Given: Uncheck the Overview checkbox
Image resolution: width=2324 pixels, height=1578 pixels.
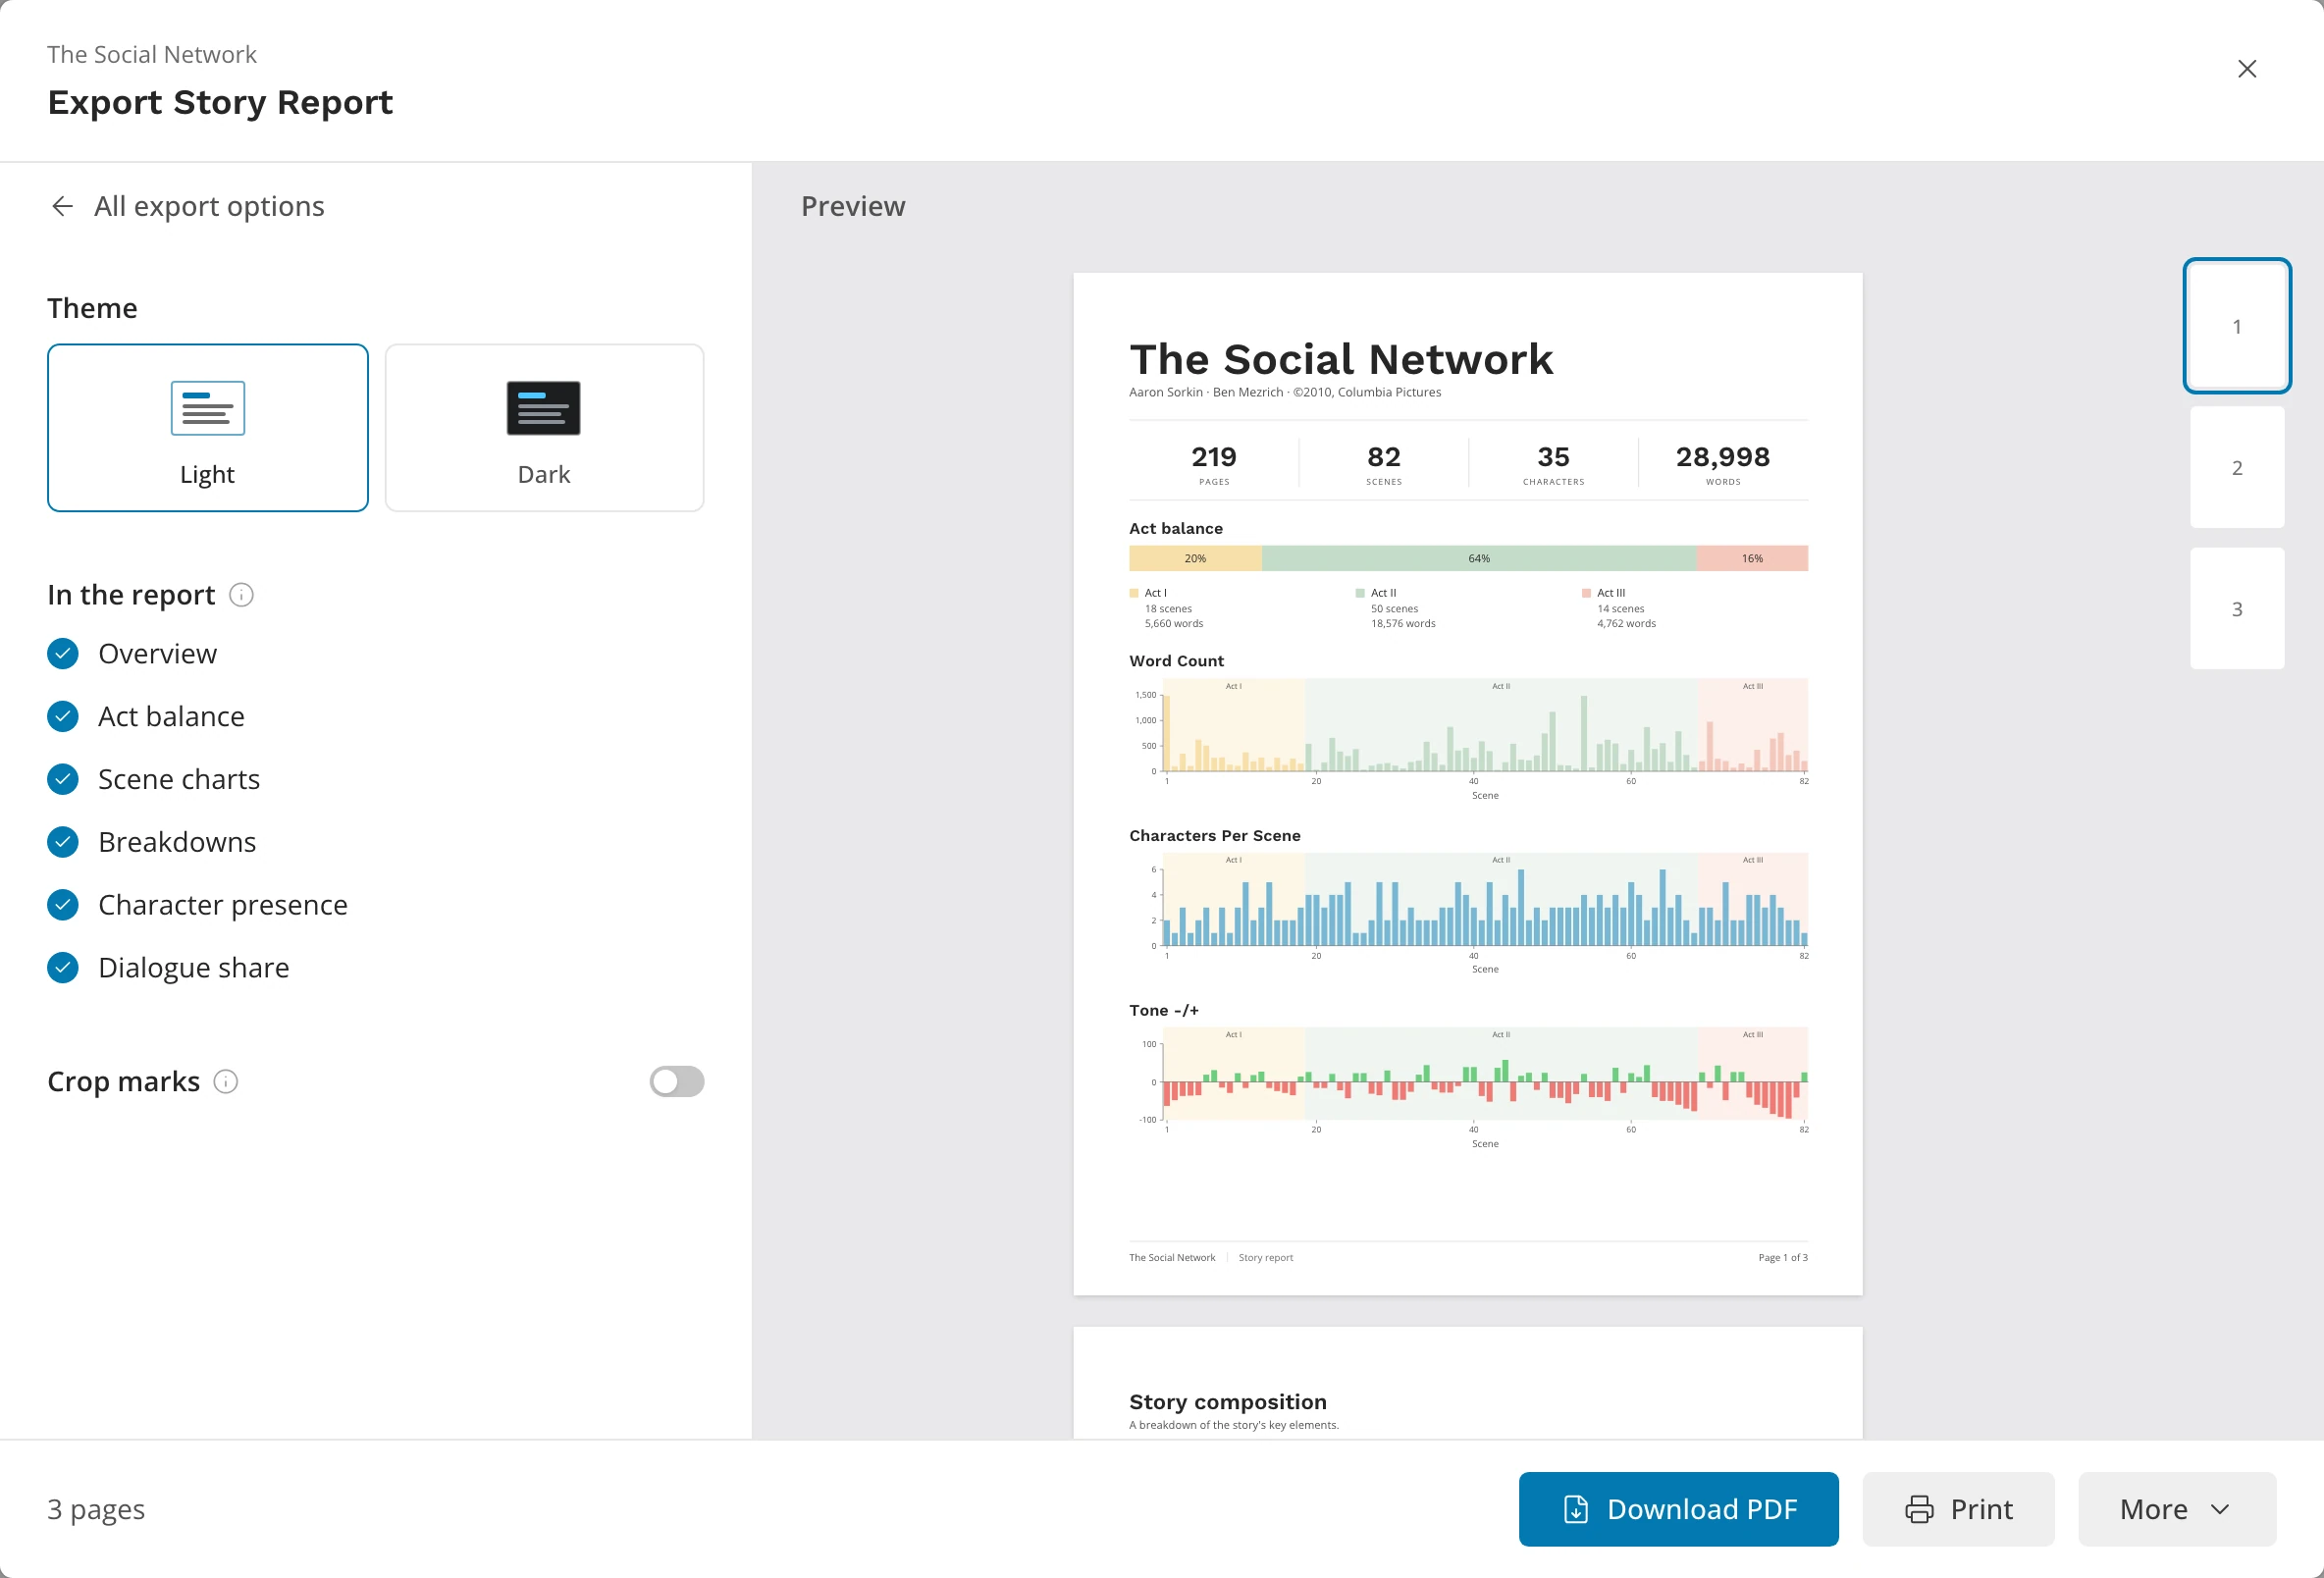Looking at the screenshot, I should click(x=63, y=654).
